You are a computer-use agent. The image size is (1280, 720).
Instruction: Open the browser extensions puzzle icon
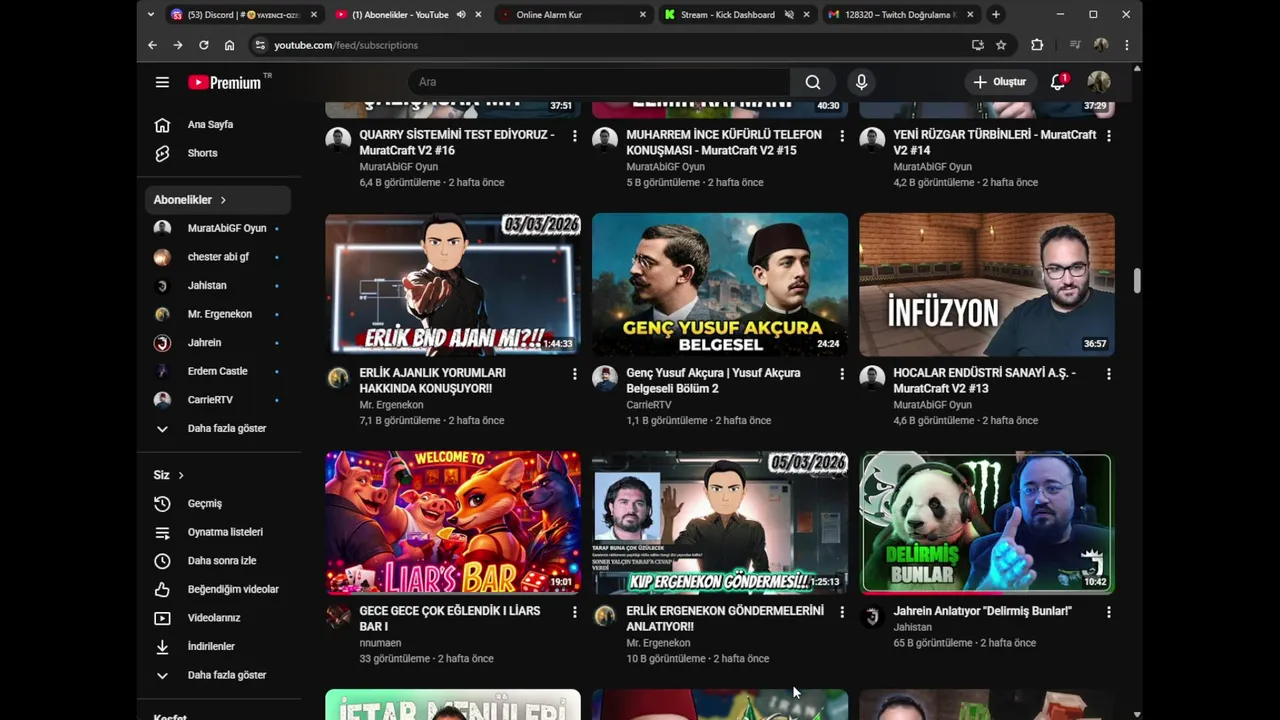point(1037,45)
